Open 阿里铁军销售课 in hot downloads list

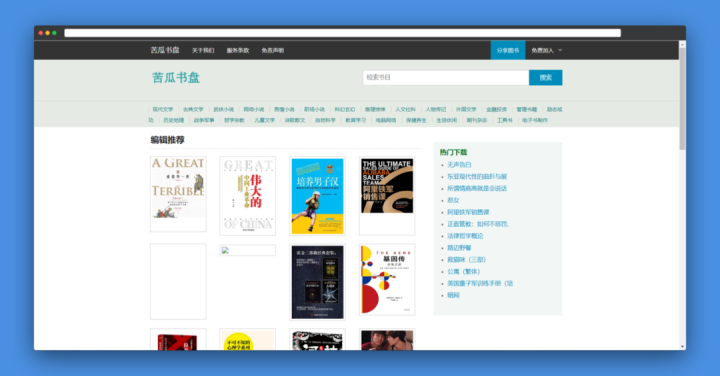[x=468, y=212]
